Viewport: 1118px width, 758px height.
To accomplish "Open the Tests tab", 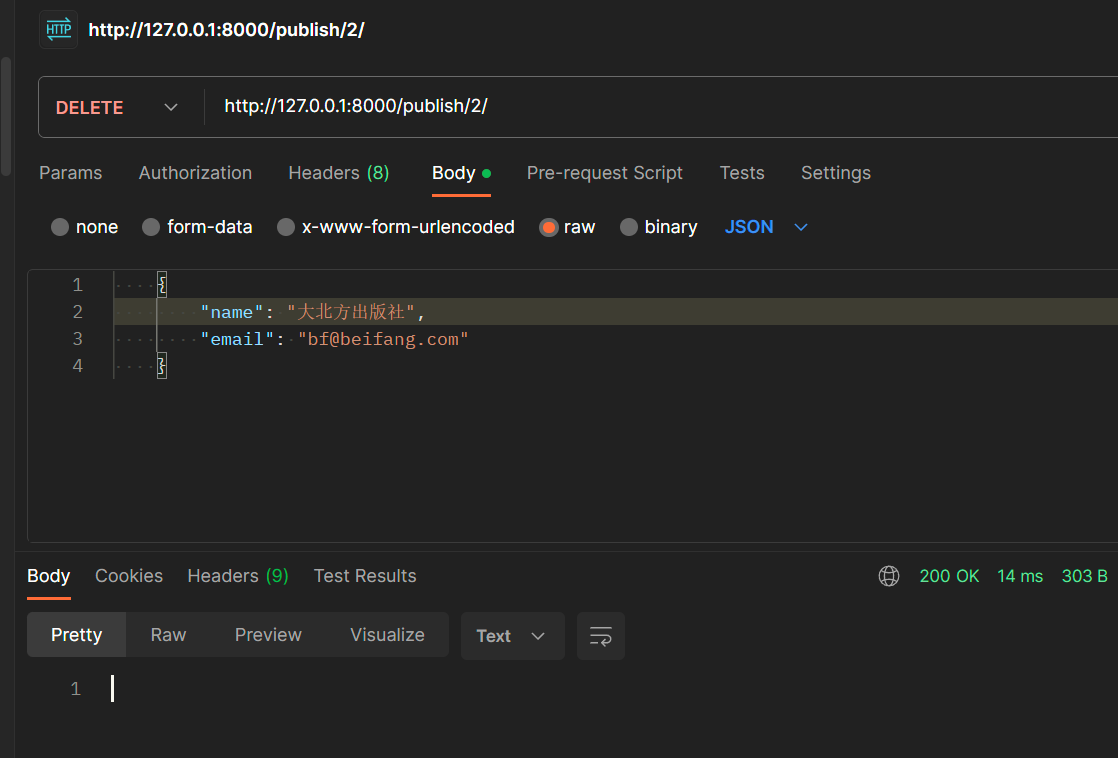I will click(x=742, y=173).
